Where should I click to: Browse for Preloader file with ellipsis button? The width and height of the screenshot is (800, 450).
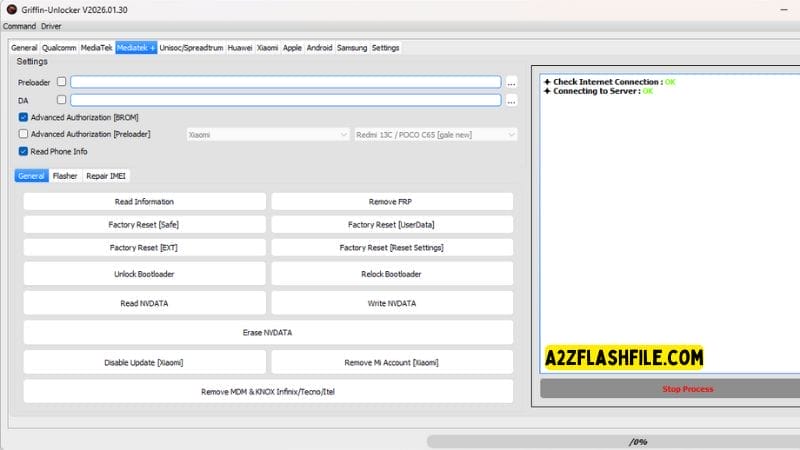coord(511,82)
